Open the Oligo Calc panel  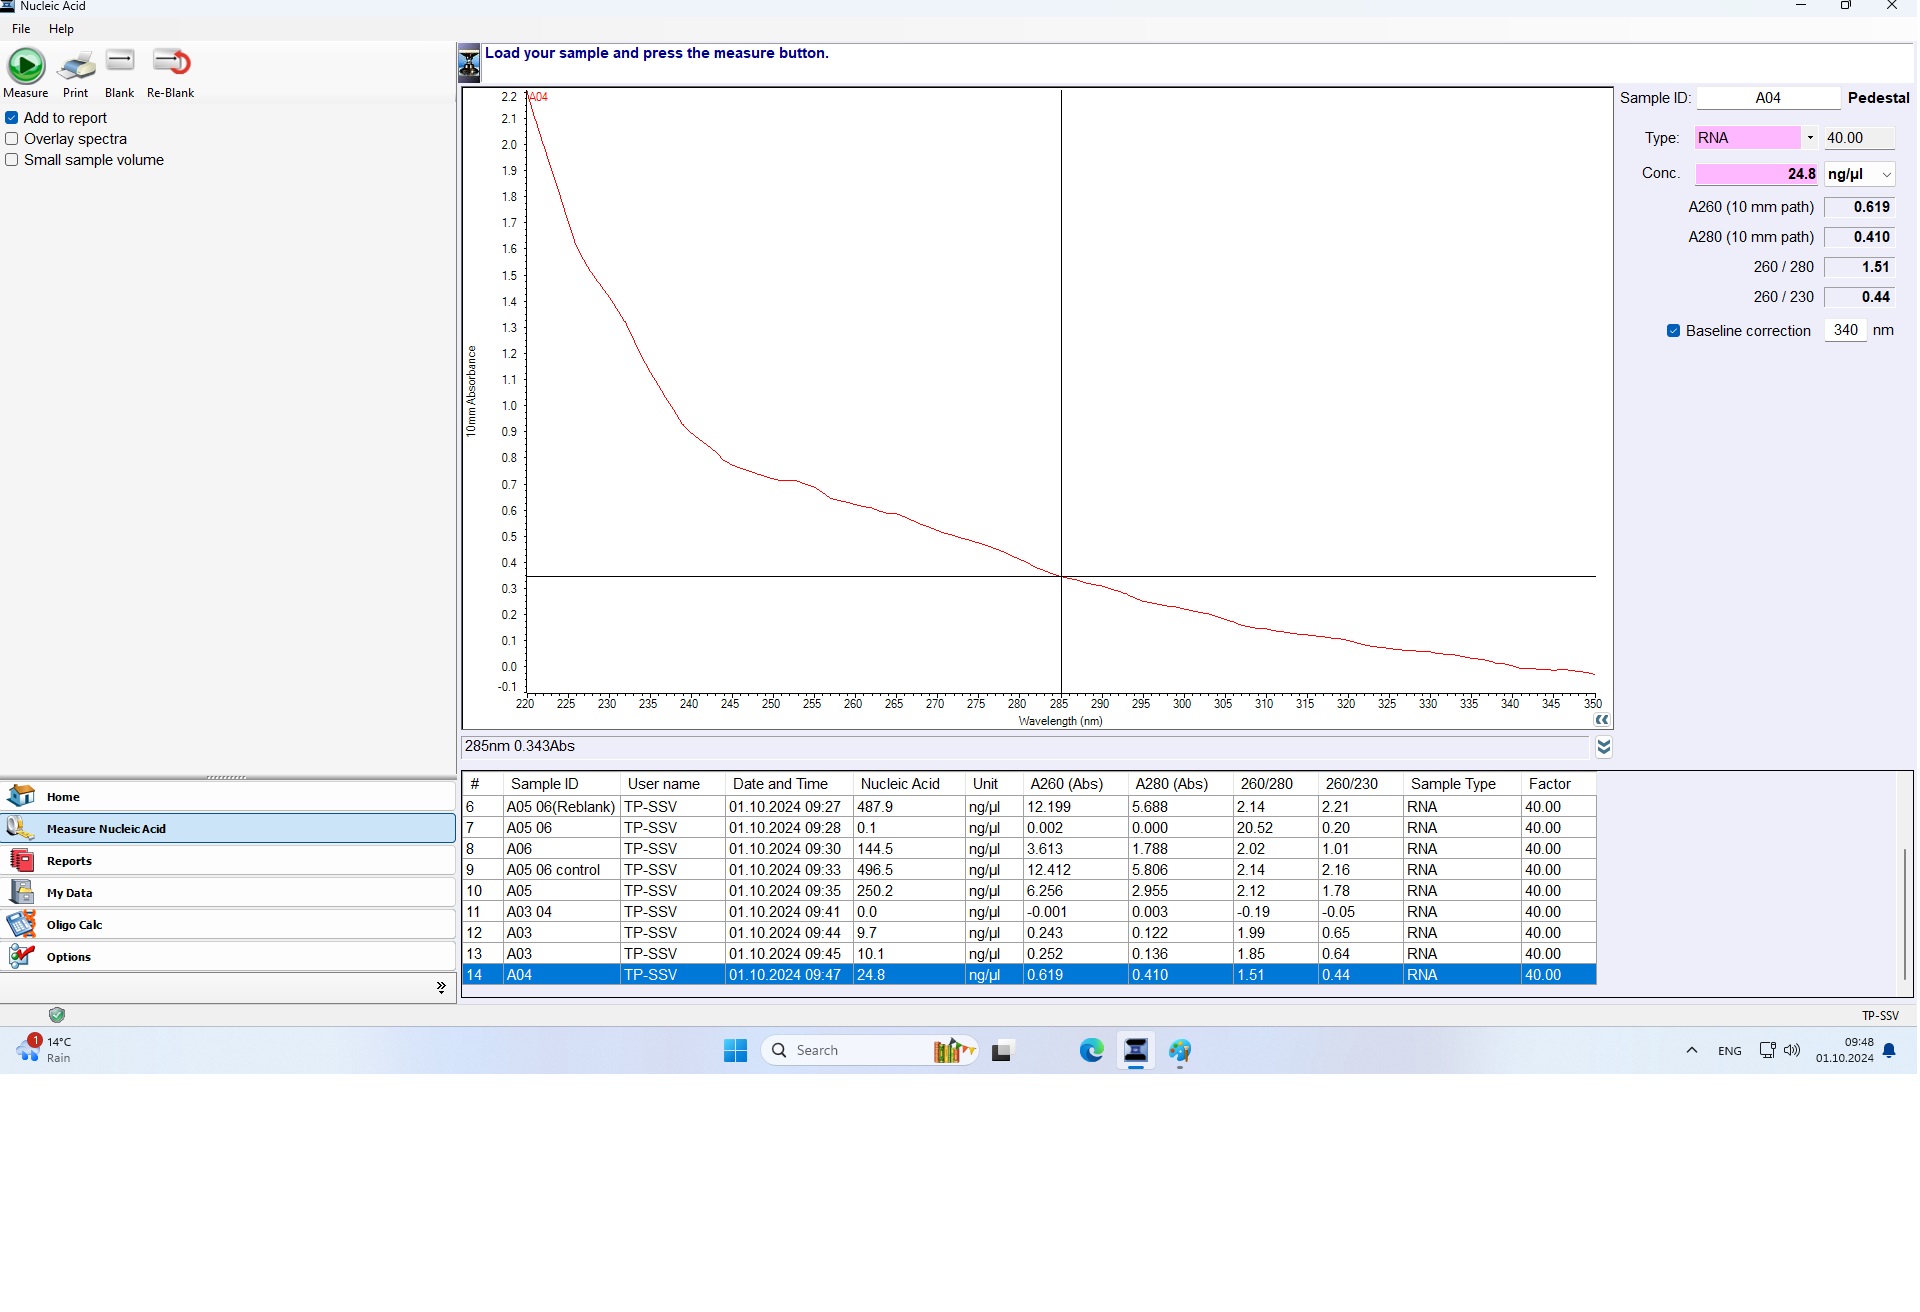74,925
